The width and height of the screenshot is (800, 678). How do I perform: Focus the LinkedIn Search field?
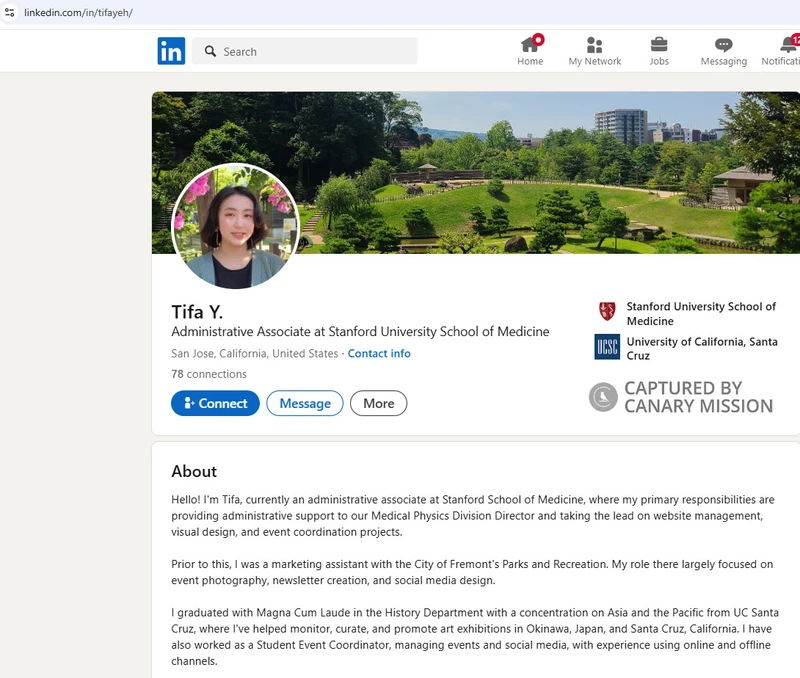click(x=305, y=51)
